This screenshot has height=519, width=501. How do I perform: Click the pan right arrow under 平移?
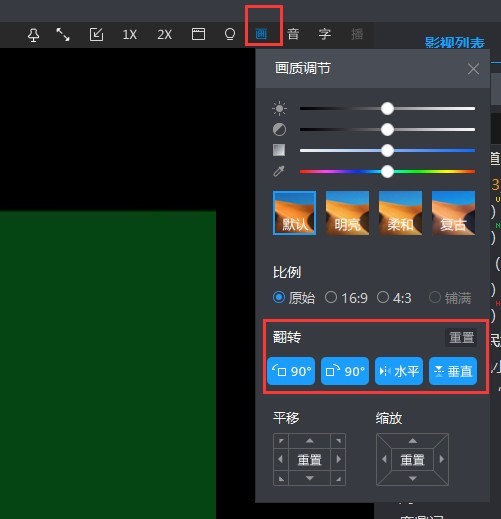pos(339,459)
